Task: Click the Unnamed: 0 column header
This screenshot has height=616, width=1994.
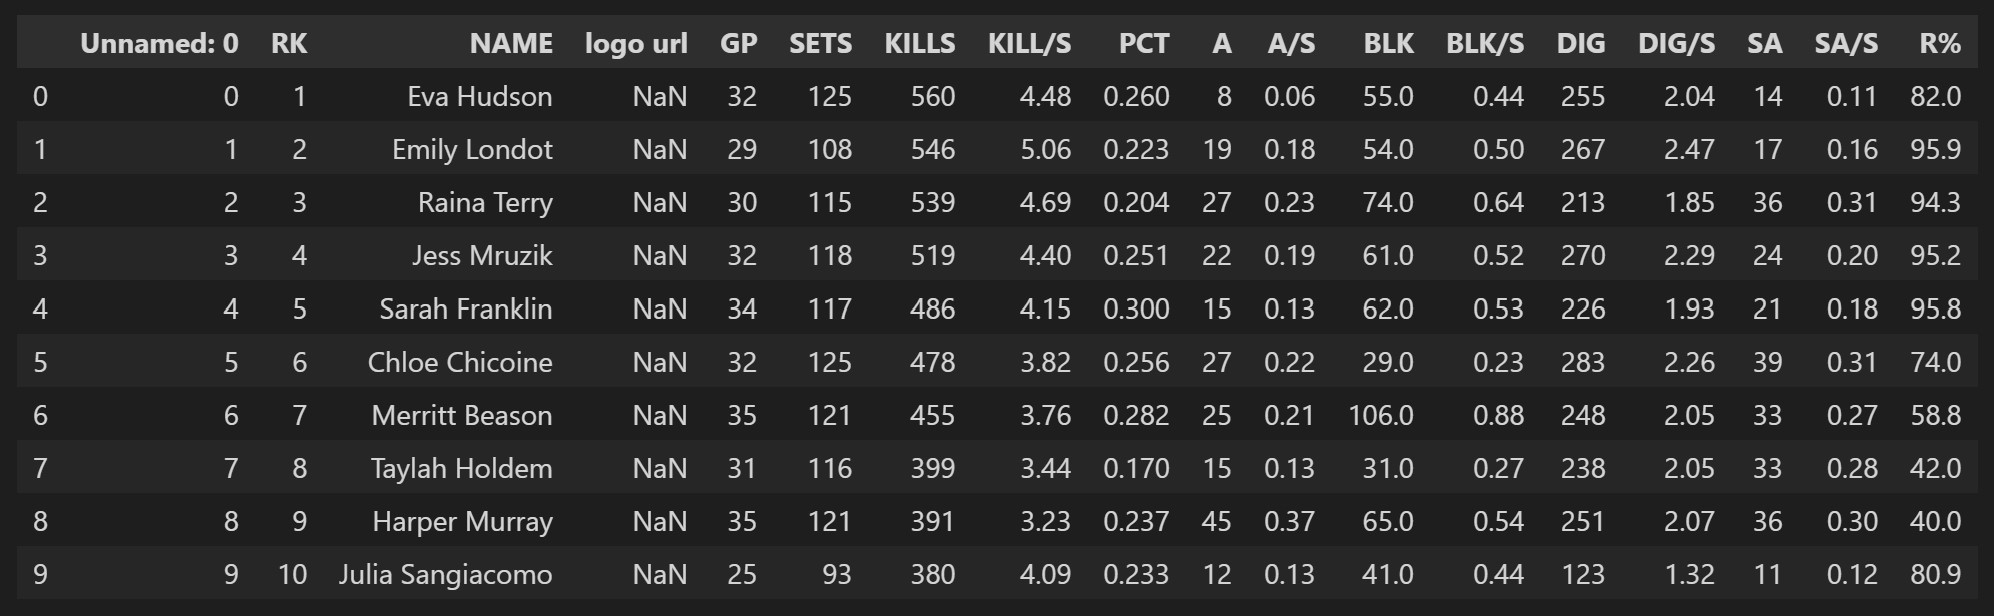Action: pyautogui.click(x=159, y=44)
